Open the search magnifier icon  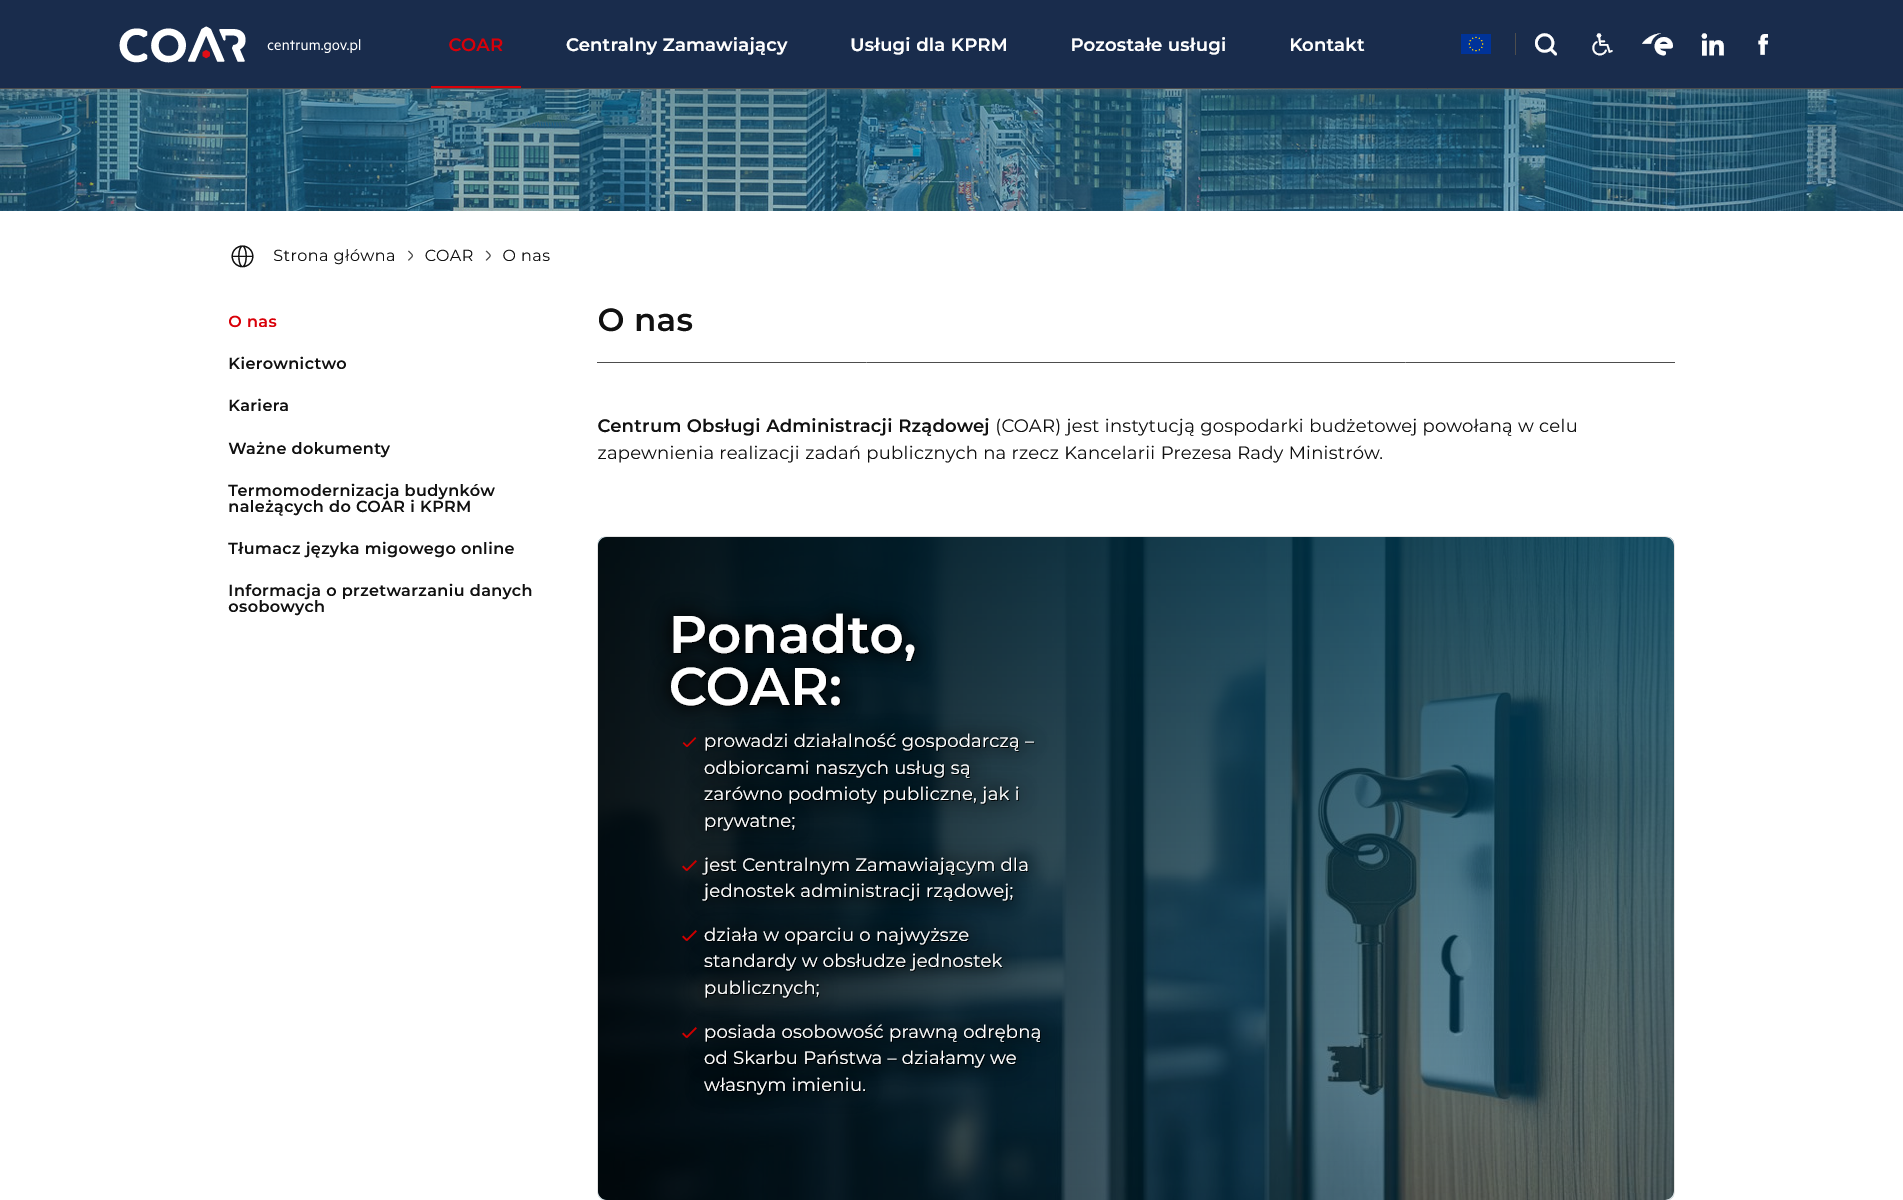pos(1546,45)
